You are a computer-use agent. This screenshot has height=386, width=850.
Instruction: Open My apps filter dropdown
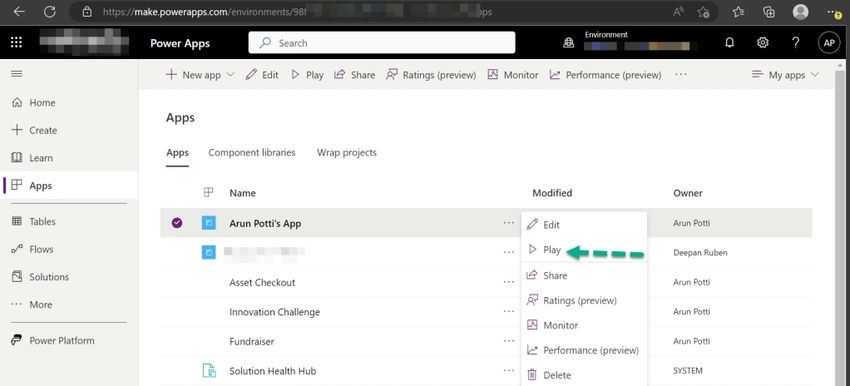(x=785, y=75)
